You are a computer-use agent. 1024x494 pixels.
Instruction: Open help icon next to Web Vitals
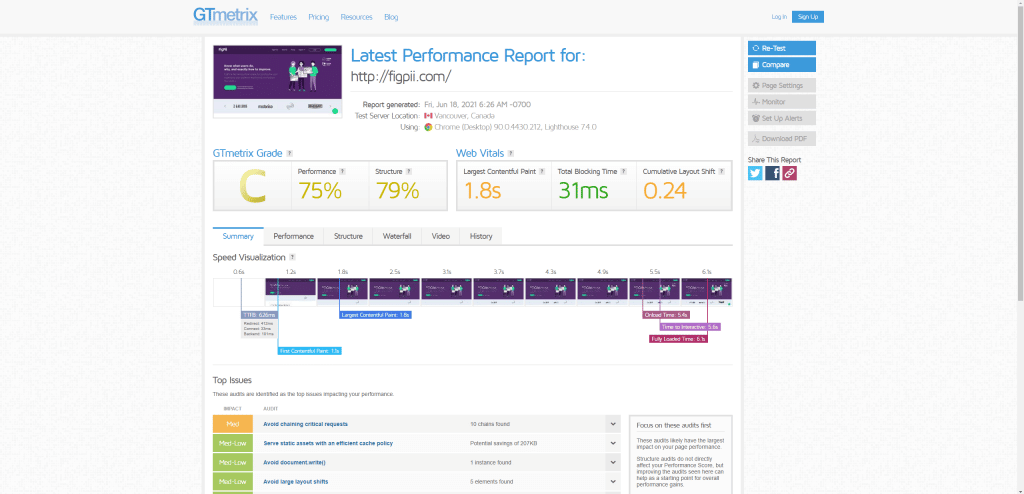(x=511, y=154)
